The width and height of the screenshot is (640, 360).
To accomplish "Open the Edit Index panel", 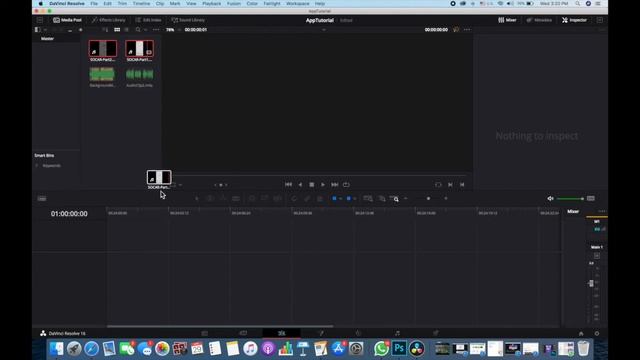I will 148,20.
